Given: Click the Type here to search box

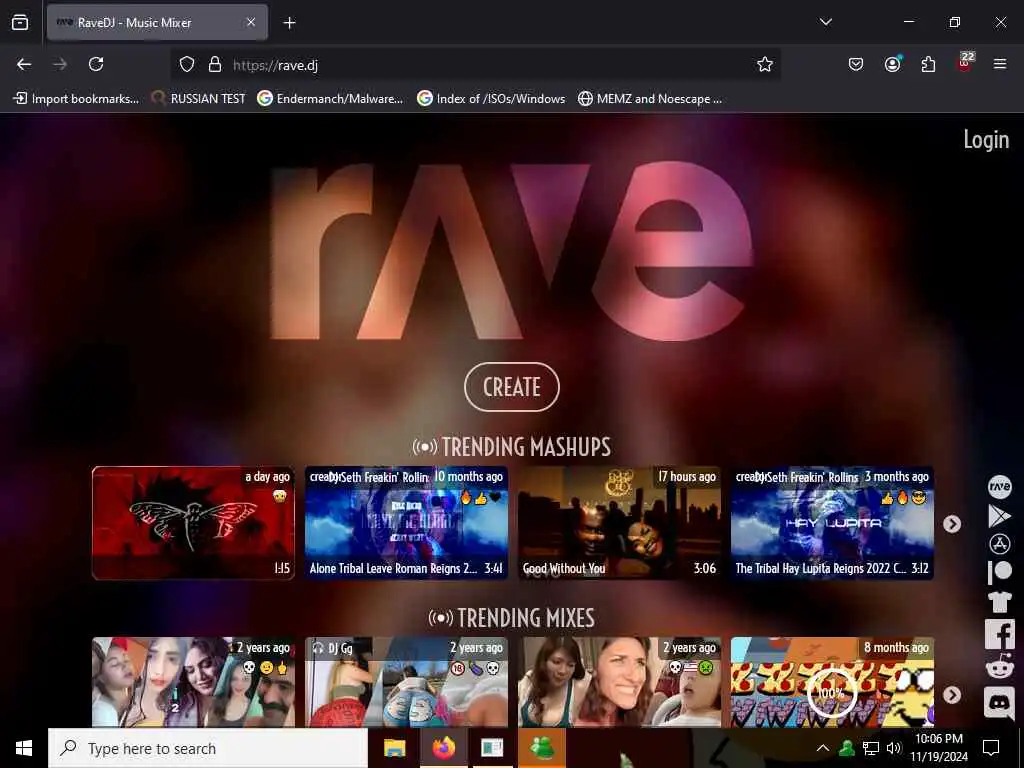Looking at the screenshot, I should coord(208,748).
